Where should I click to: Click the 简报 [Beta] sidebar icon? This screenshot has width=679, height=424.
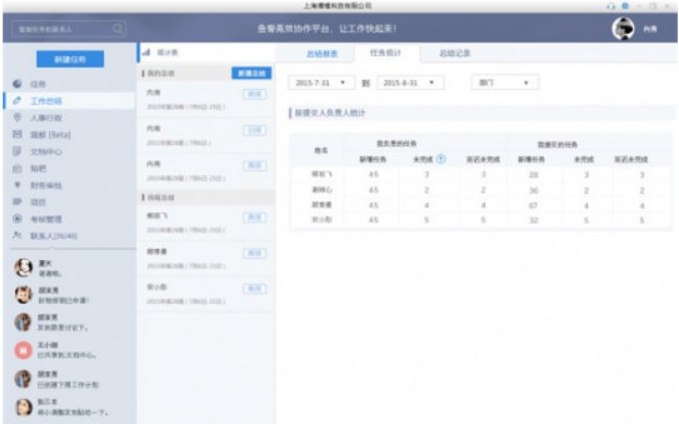pos(18,134)
